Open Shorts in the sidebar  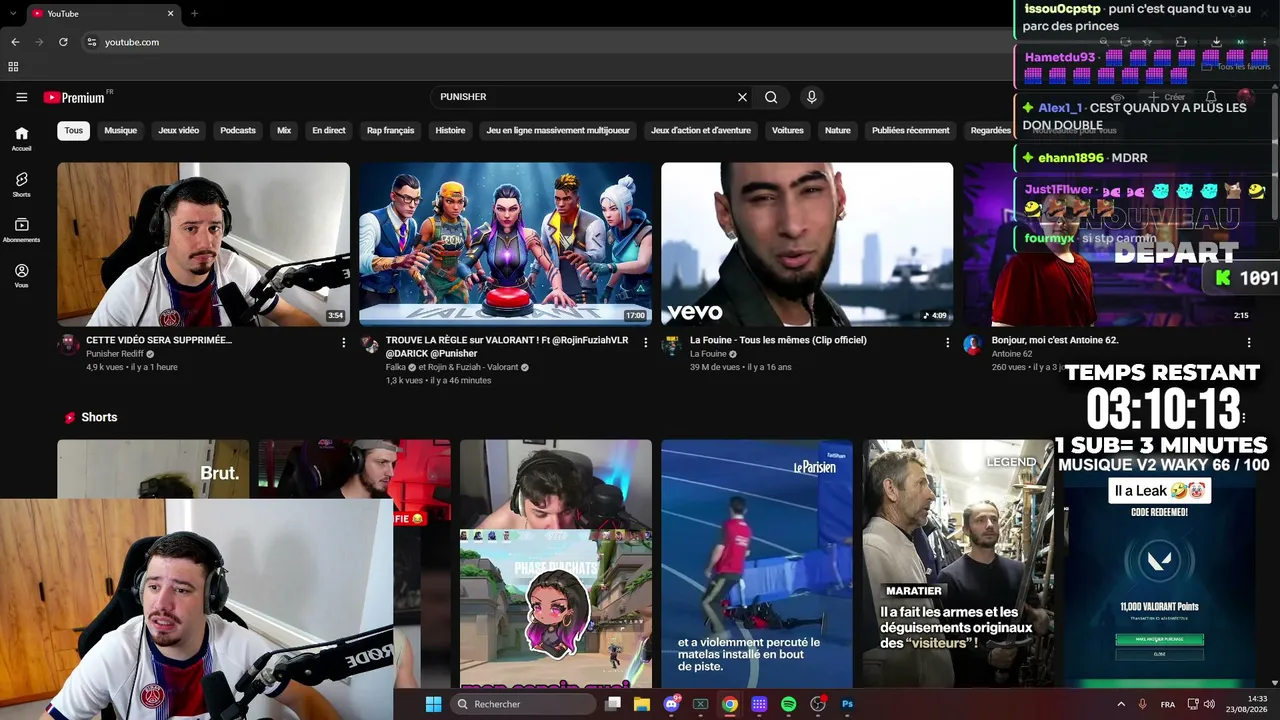(21, 184)
